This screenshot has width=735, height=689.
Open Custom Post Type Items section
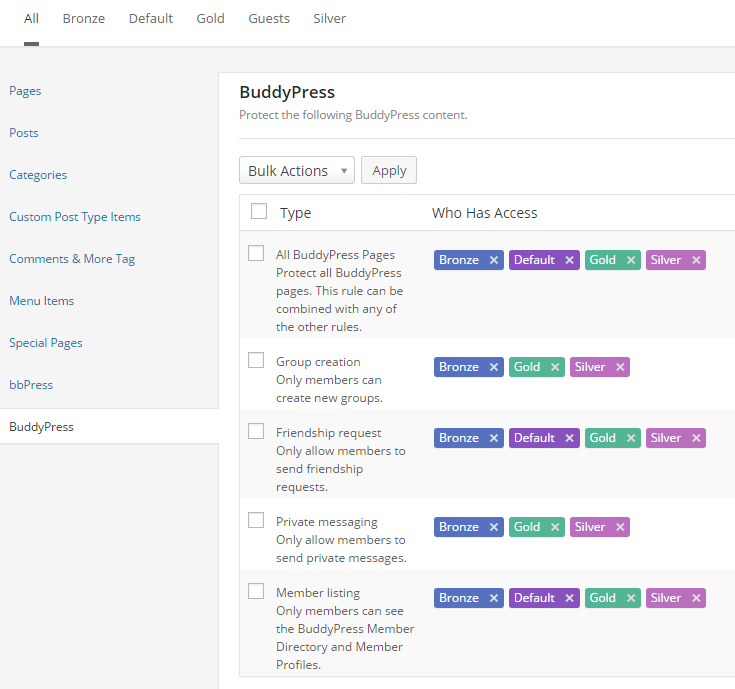75,217
